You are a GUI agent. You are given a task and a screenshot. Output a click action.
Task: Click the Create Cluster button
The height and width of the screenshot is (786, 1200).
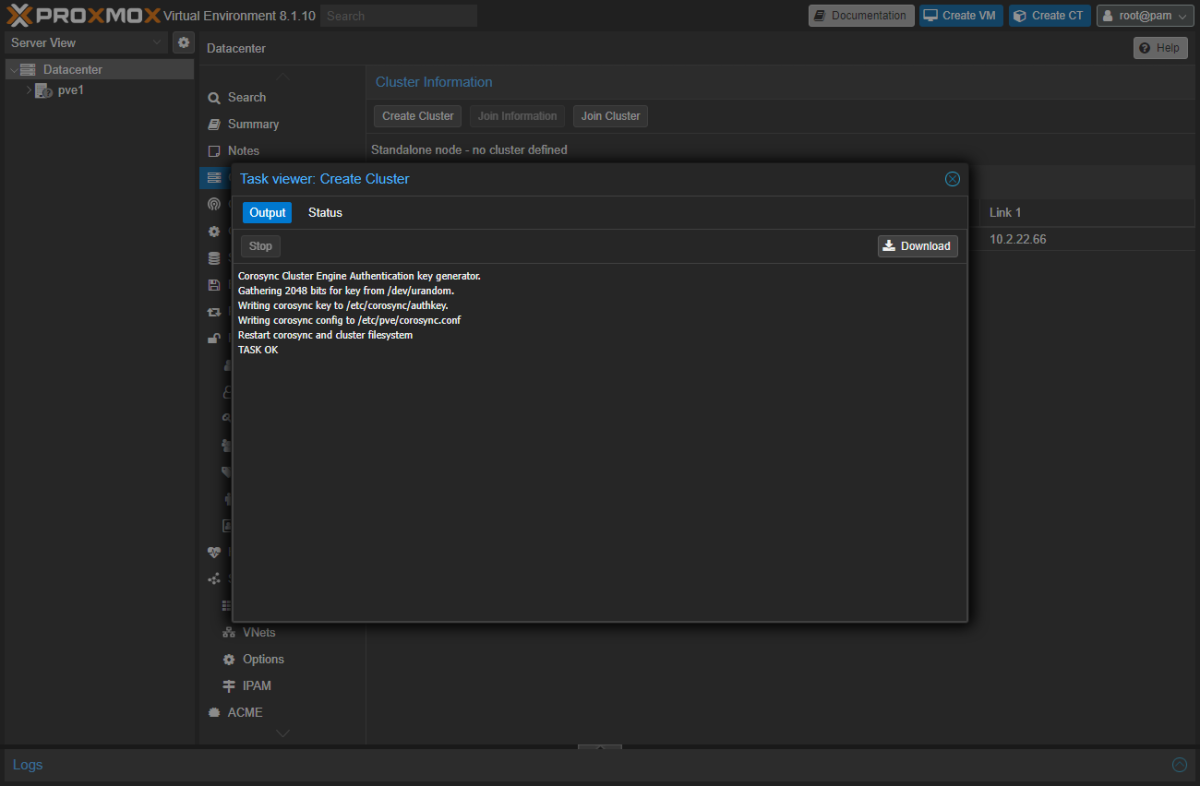pyautogui.click(x=418, y=116)
